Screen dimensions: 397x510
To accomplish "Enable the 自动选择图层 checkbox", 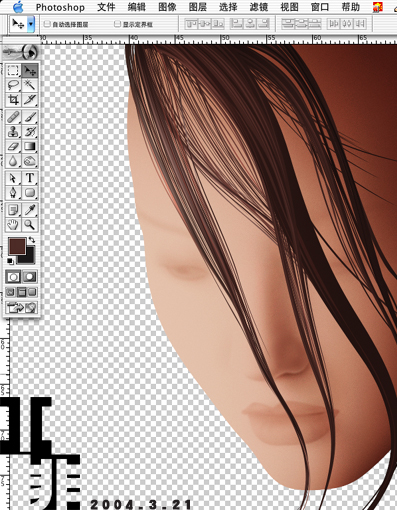I will tap(47, 24).
